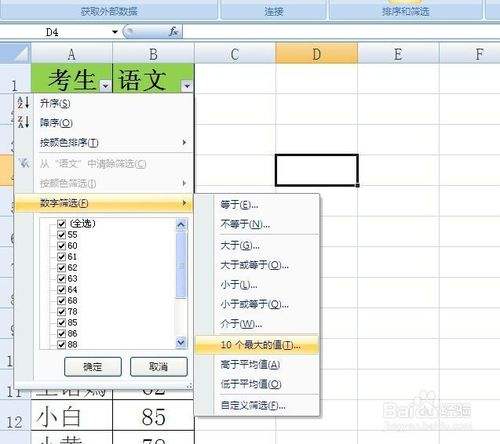The width and height of the screenshot is (500, 444).
Task: Click the 排序和筛选 ribbon group label
Action: pos(405,12)
